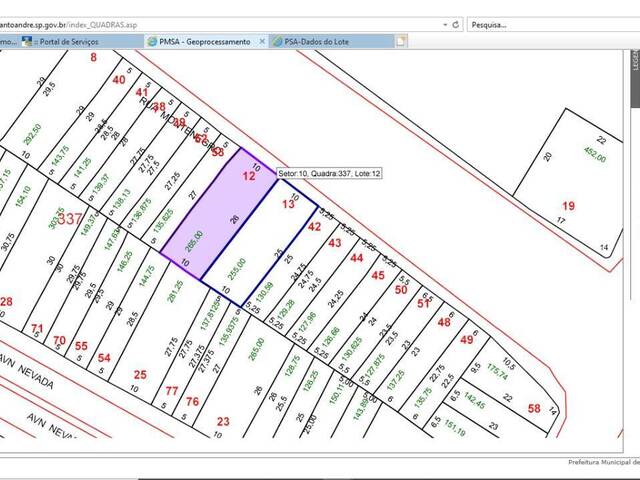Select the PMSA - Geoprocessamento tab
The image size is (640, 480).
pos(200,42)
